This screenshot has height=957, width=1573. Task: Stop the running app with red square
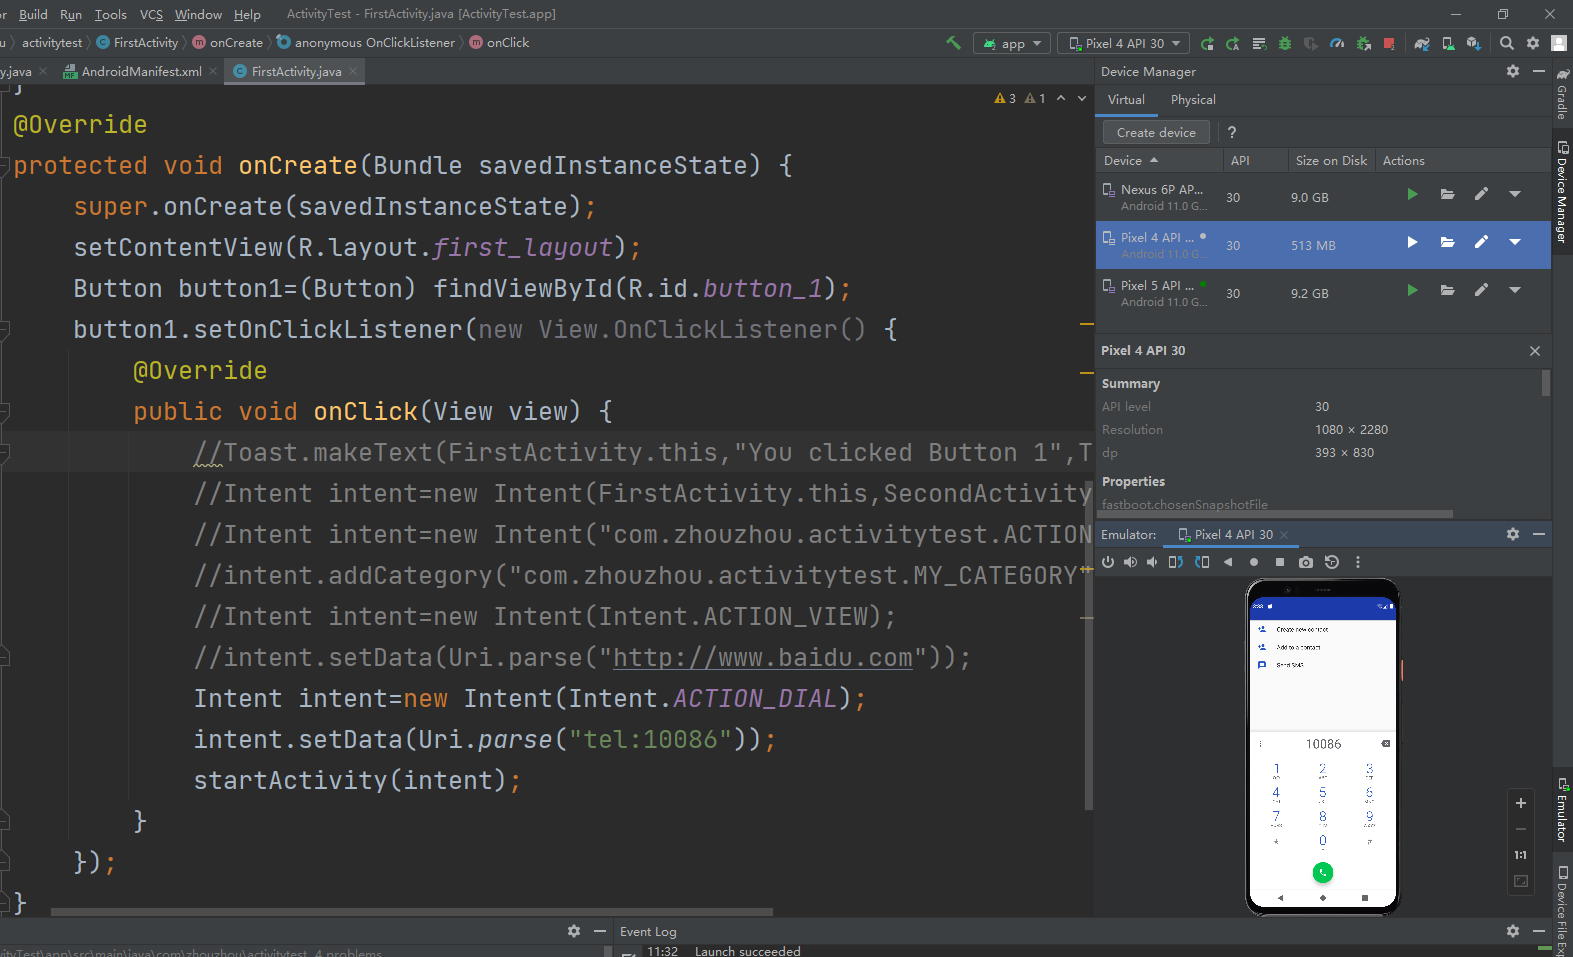pyautogui.click(x=1389, y=43)
